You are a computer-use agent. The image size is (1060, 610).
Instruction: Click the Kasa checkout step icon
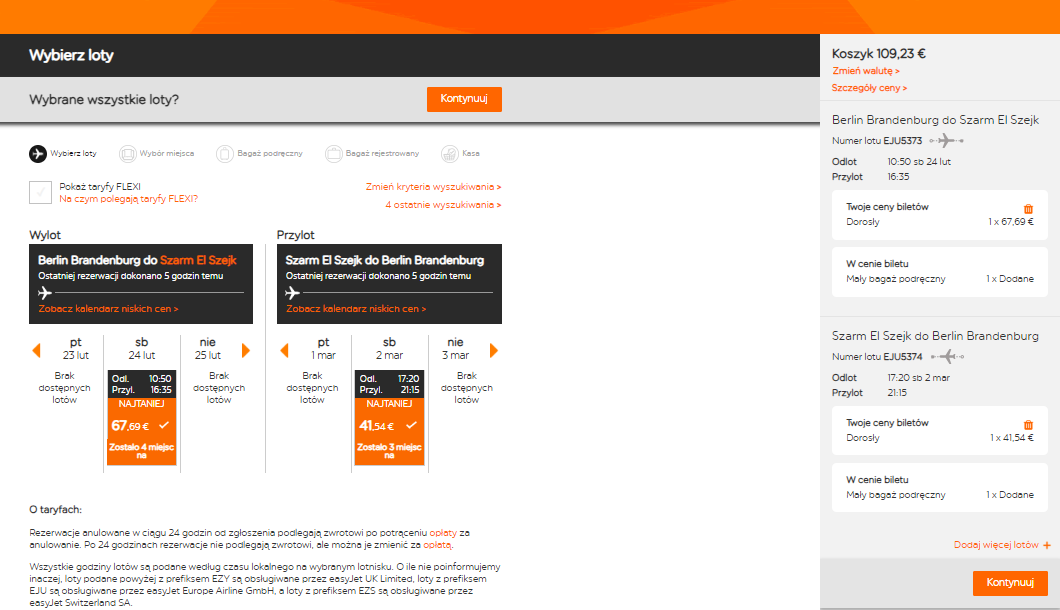pos(450,154)
